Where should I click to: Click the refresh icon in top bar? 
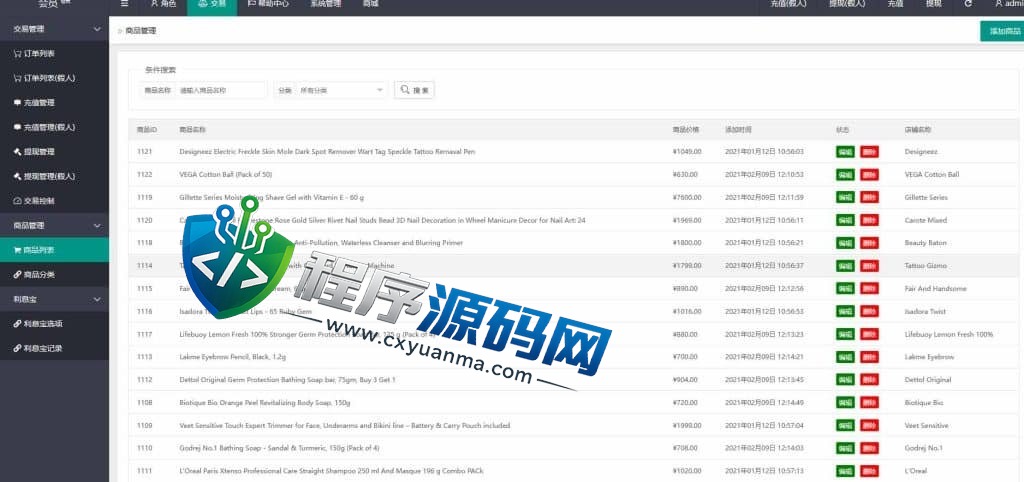coord(968,4)
